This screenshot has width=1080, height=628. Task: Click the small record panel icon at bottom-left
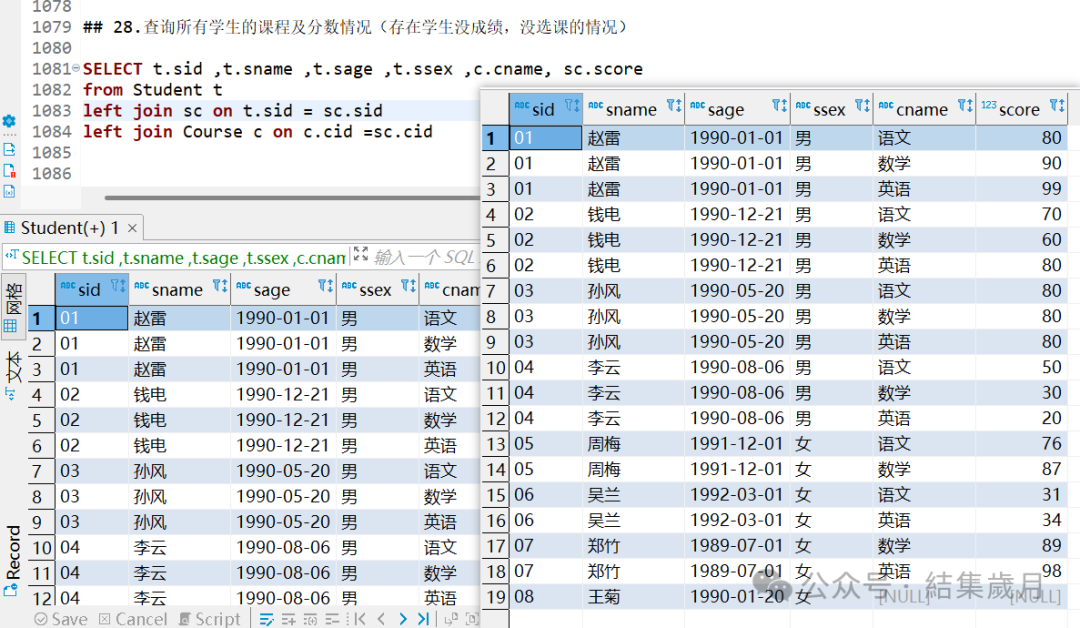[x=10, y=590]
